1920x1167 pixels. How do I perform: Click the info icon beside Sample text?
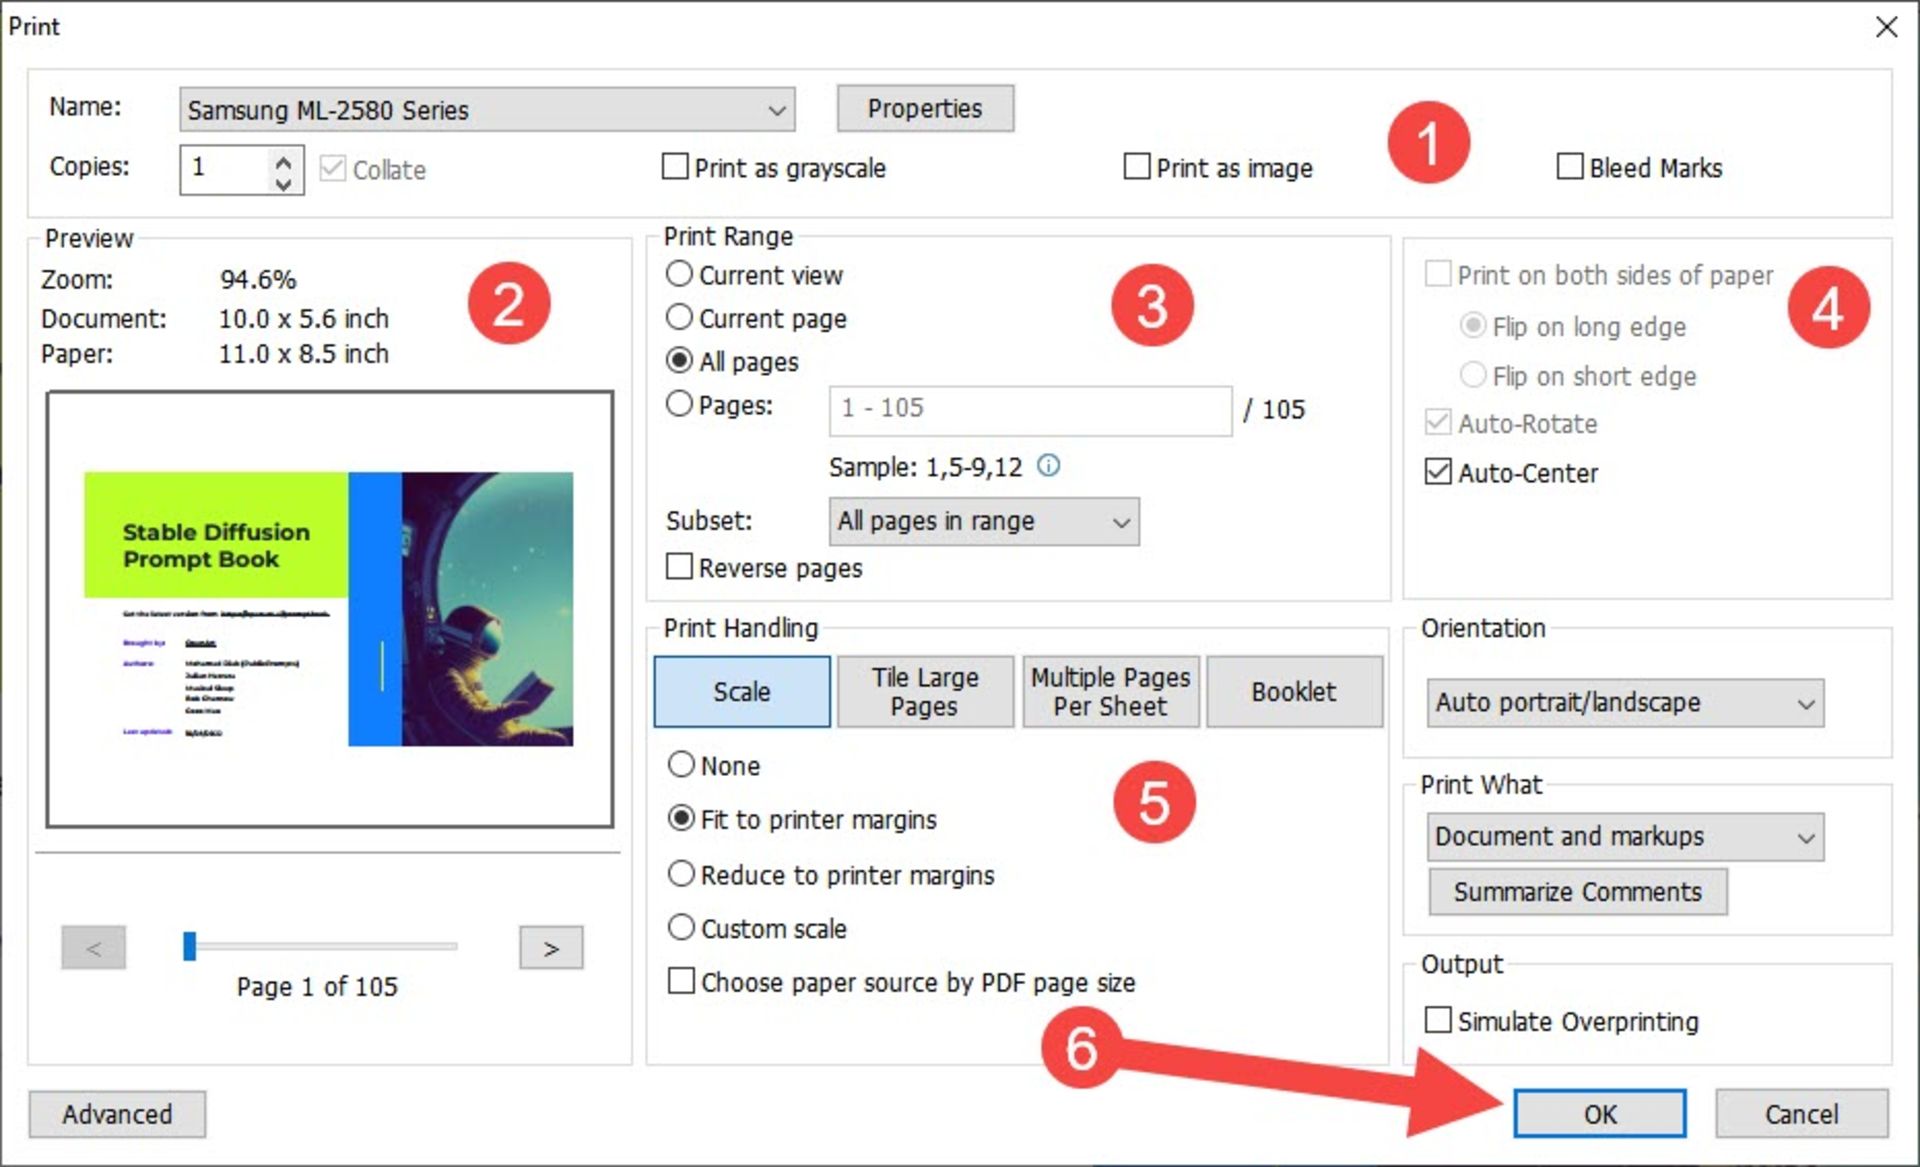1048,466
